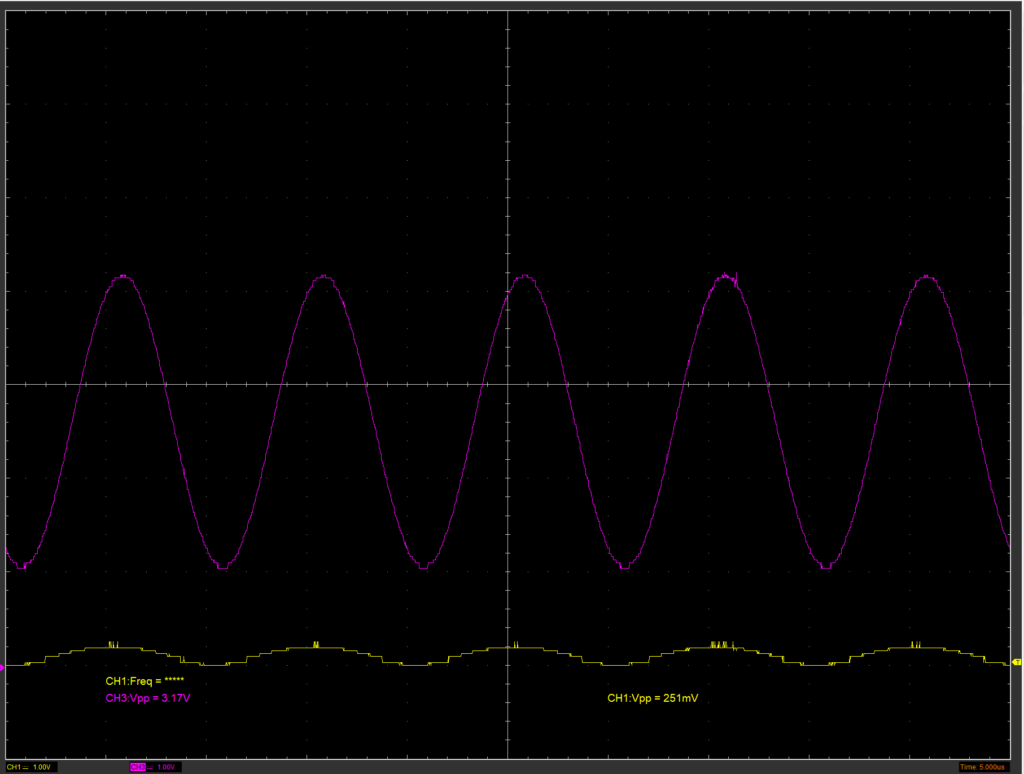The height and width of the screenshot is (774, 1024).
Task: Click the rightmost crest of yellow CH1 trace
Action: 915,646
